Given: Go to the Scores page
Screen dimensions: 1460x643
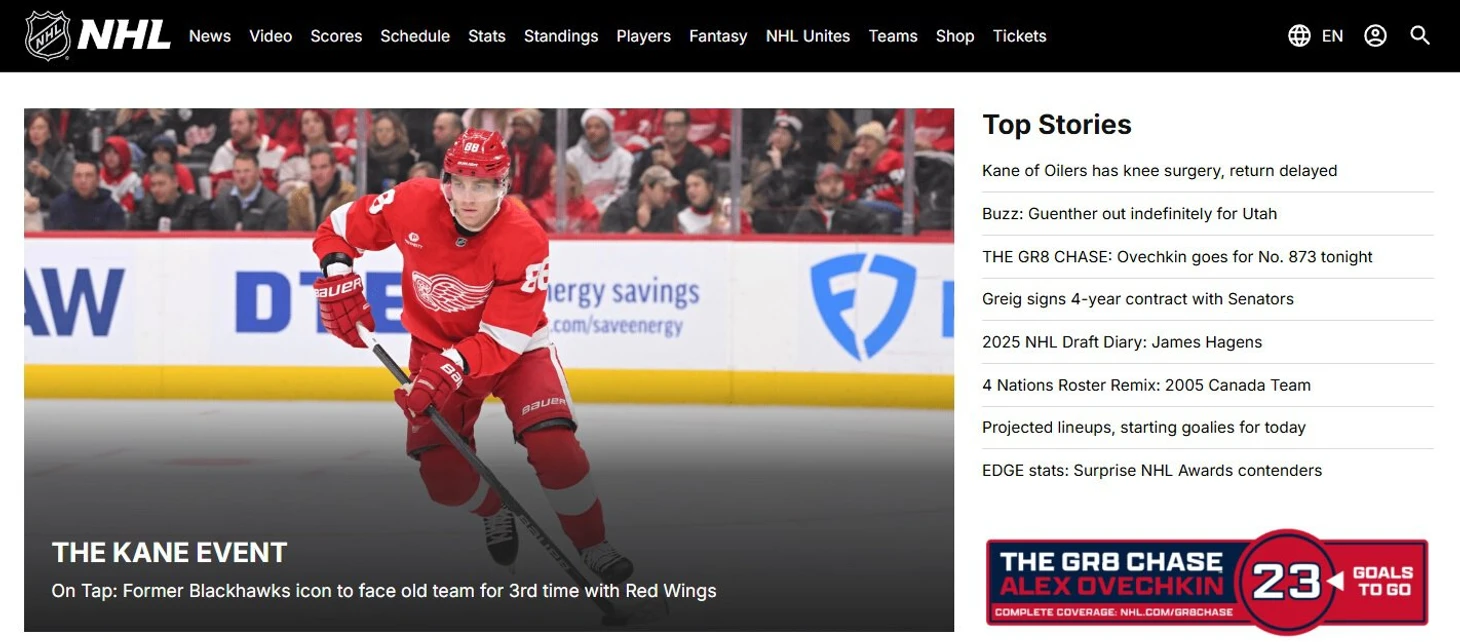Looking at the screenshot, I should (336, 36).
